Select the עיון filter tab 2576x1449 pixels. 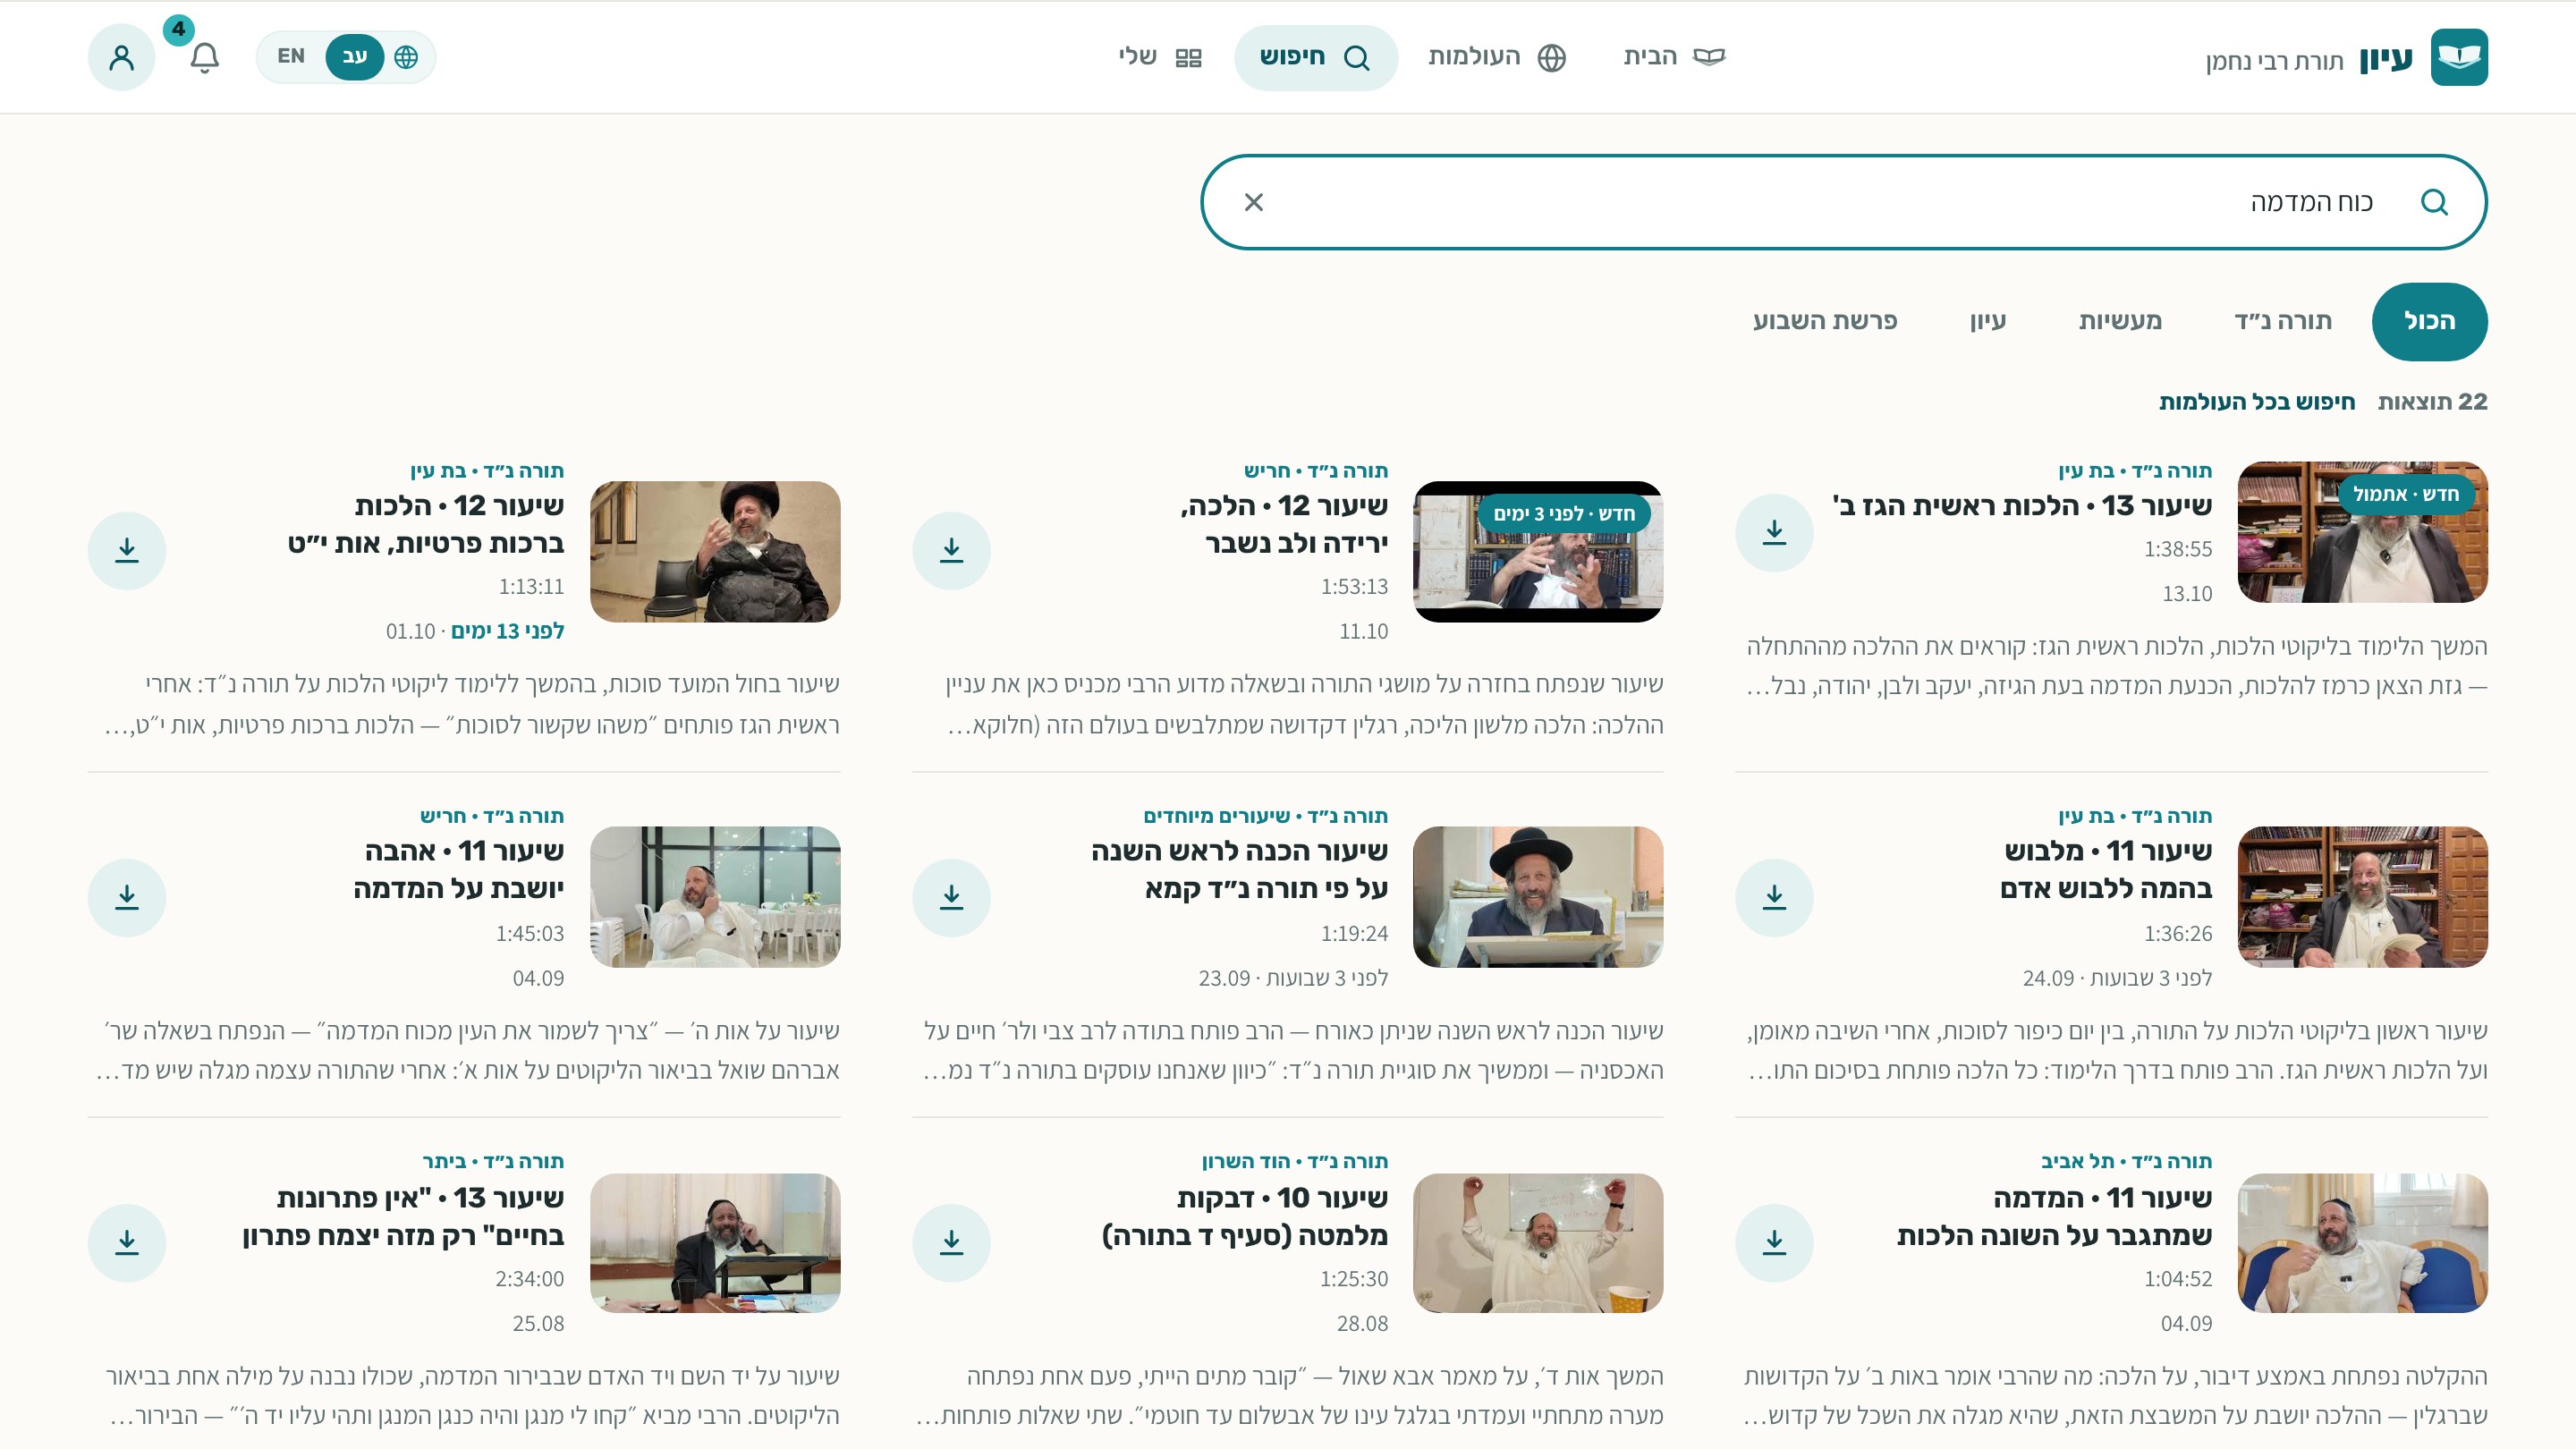[1987, 321]
